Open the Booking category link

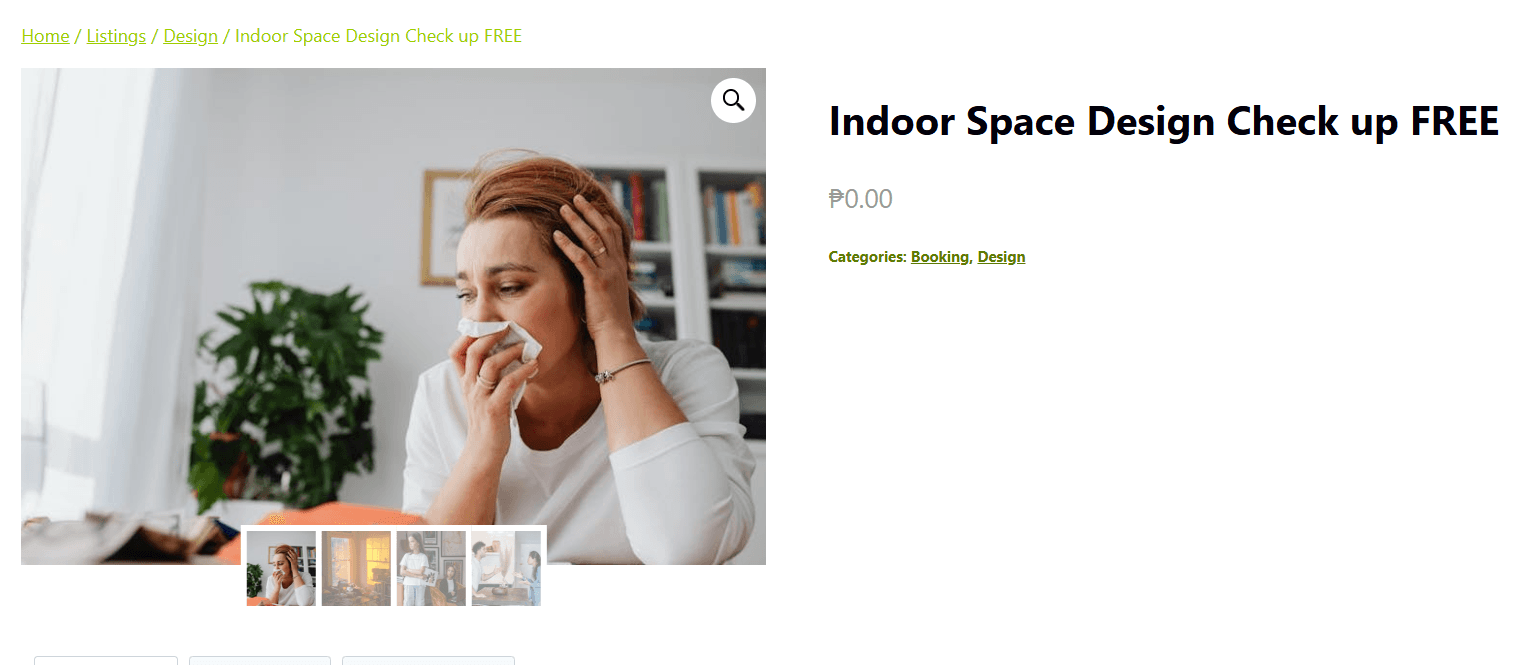pos(939,257)
